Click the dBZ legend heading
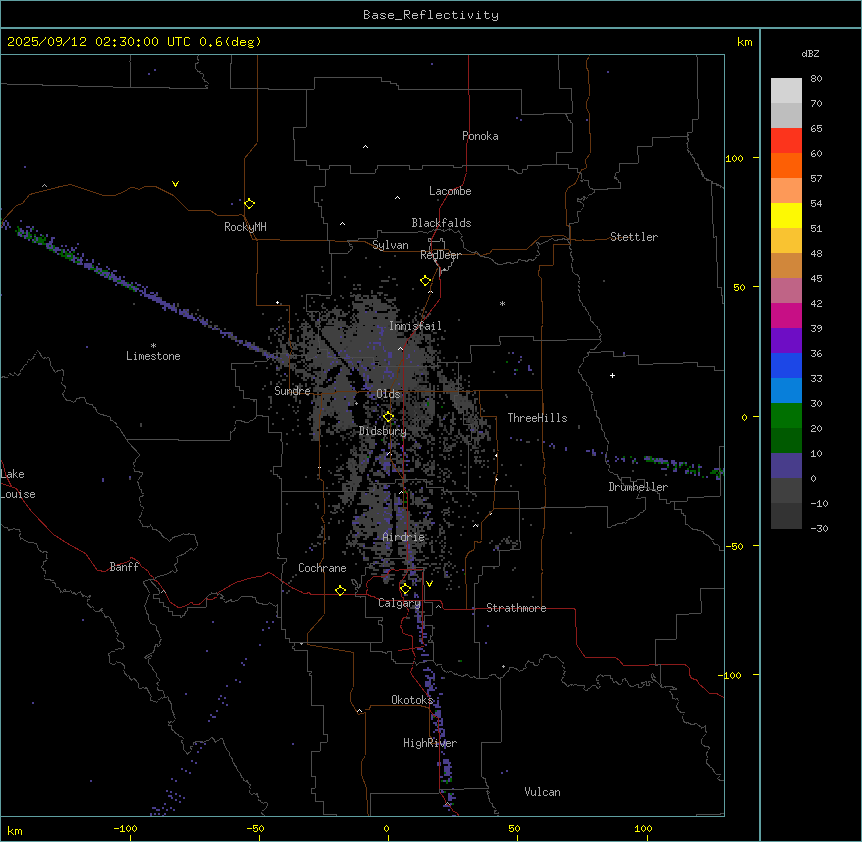862x842 pixels. 810,54
